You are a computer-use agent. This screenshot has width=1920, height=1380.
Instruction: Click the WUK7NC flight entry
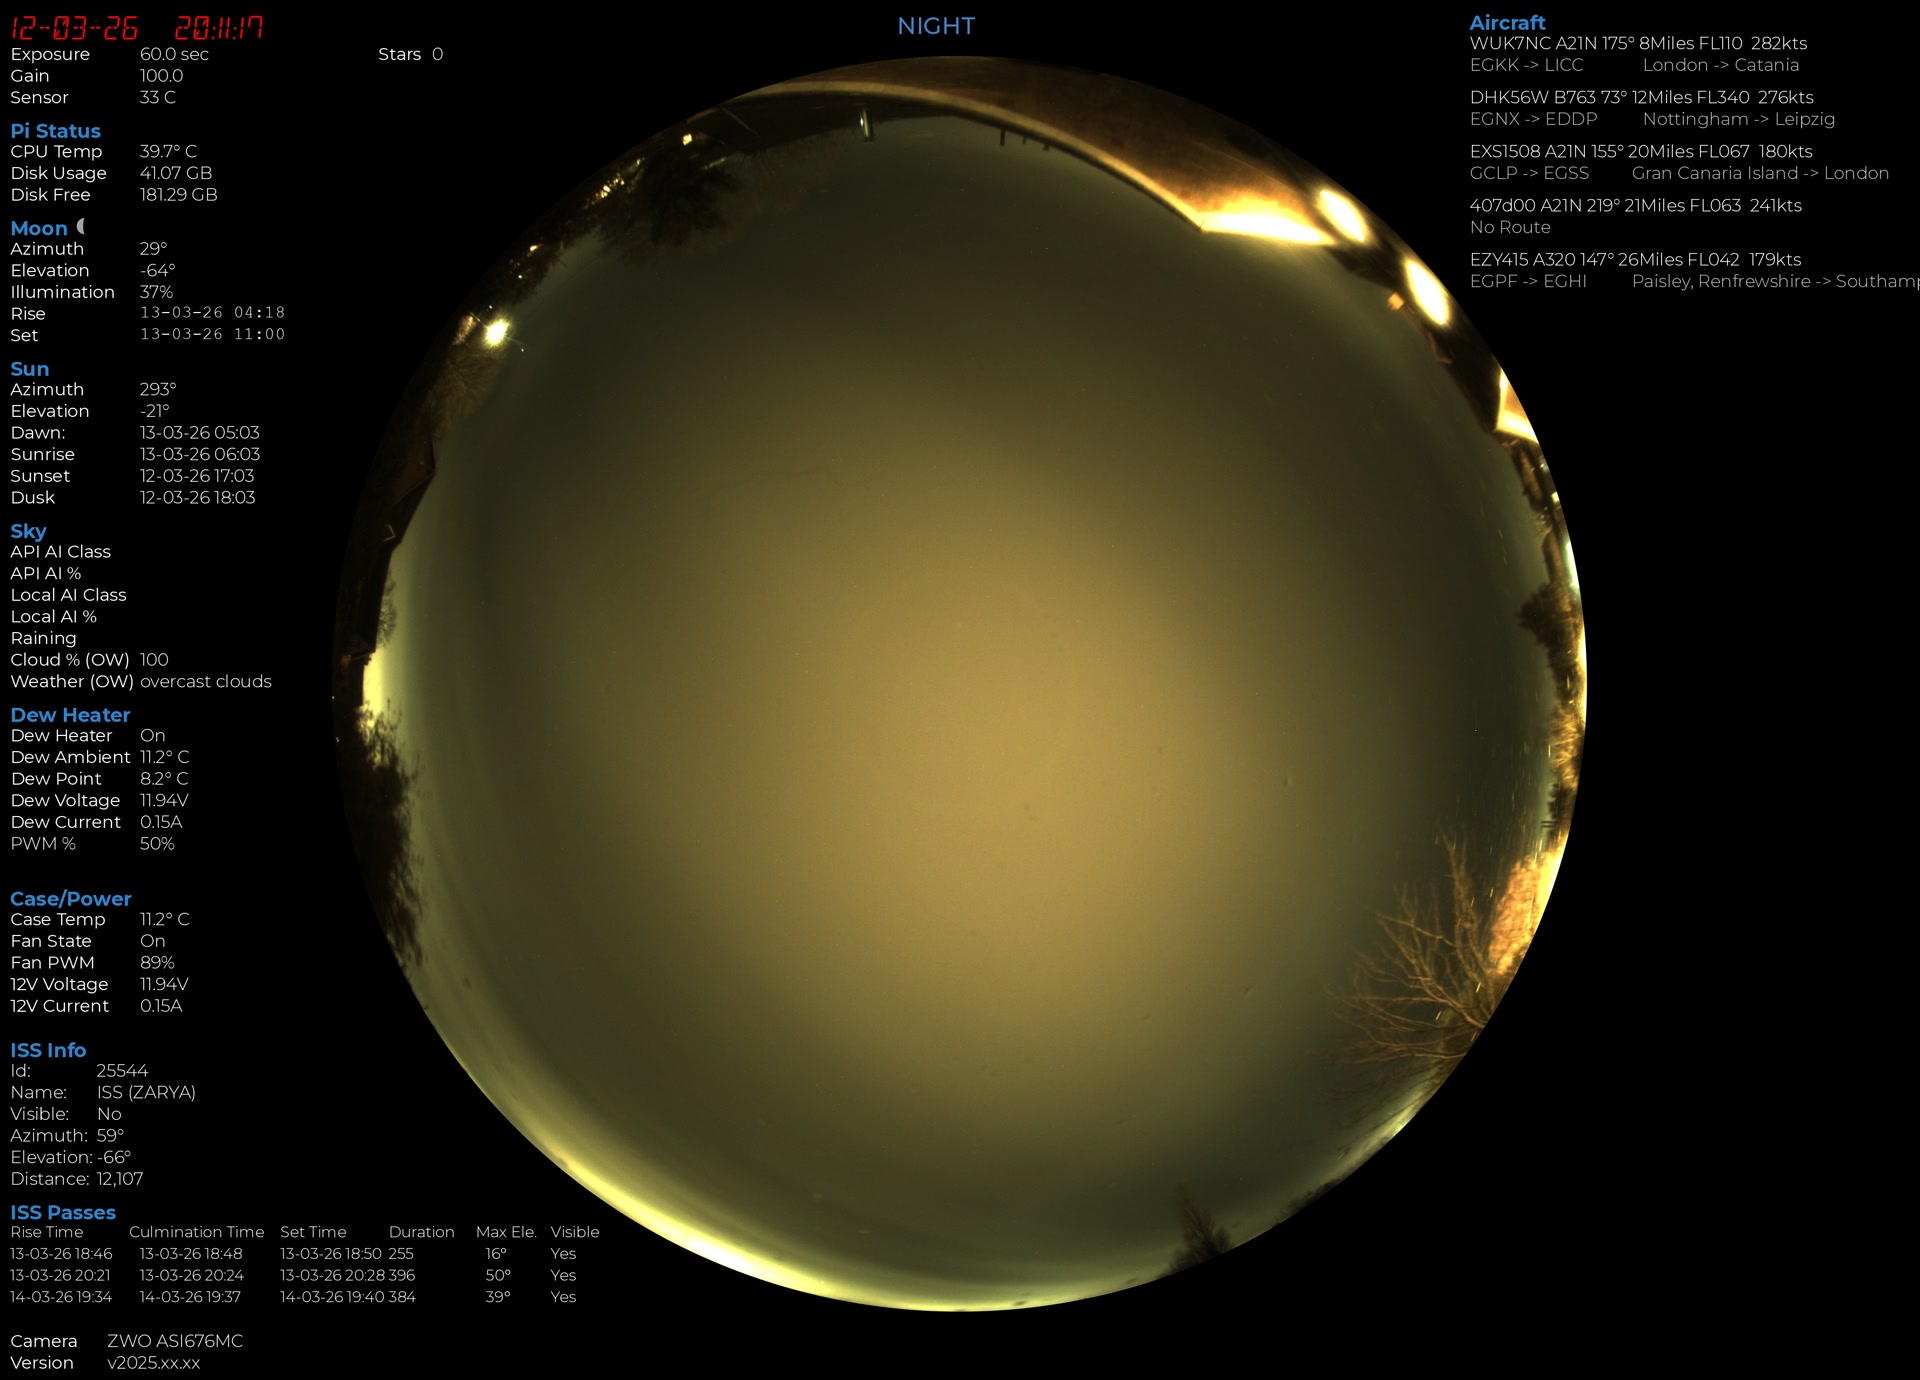[x=1637, y=43]
